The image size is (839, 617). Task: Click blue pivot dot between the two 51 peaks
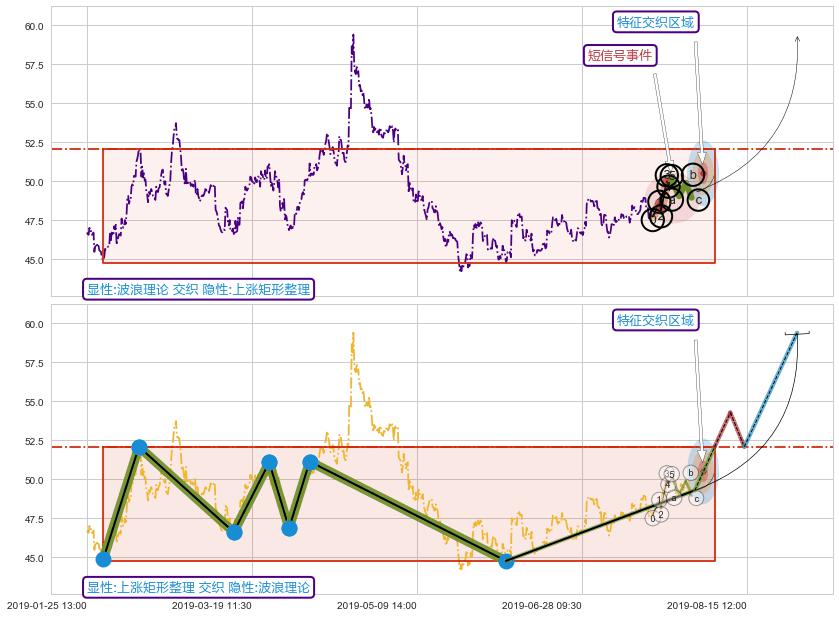tap(289, 528)
